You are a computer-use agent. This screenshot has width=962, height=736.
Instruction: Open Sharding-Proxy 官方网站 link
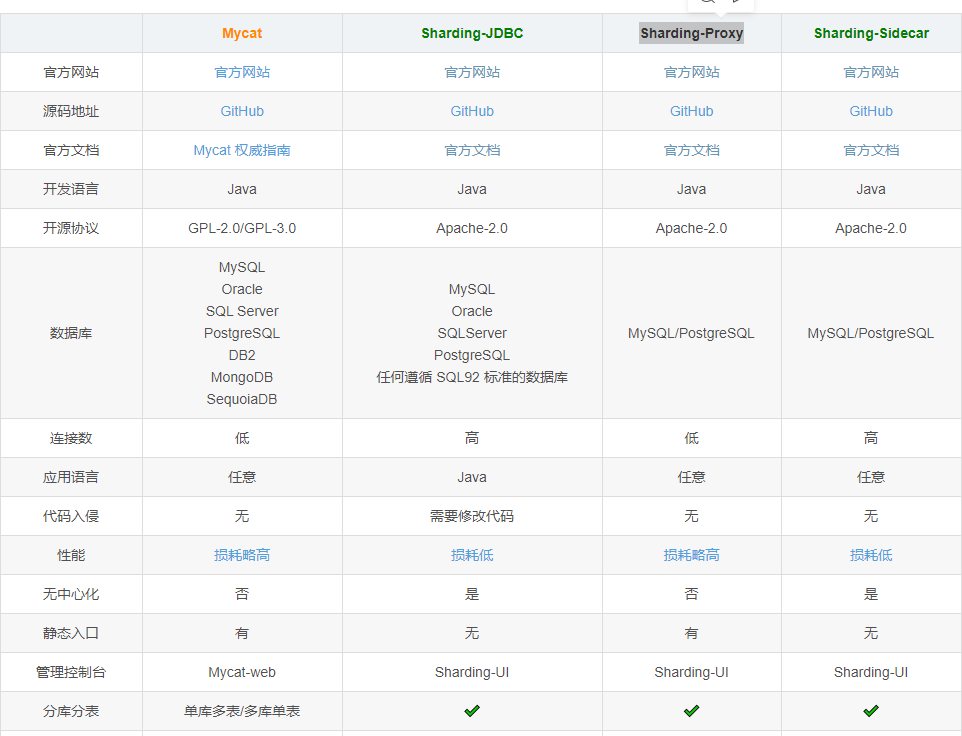click(691, 72)
